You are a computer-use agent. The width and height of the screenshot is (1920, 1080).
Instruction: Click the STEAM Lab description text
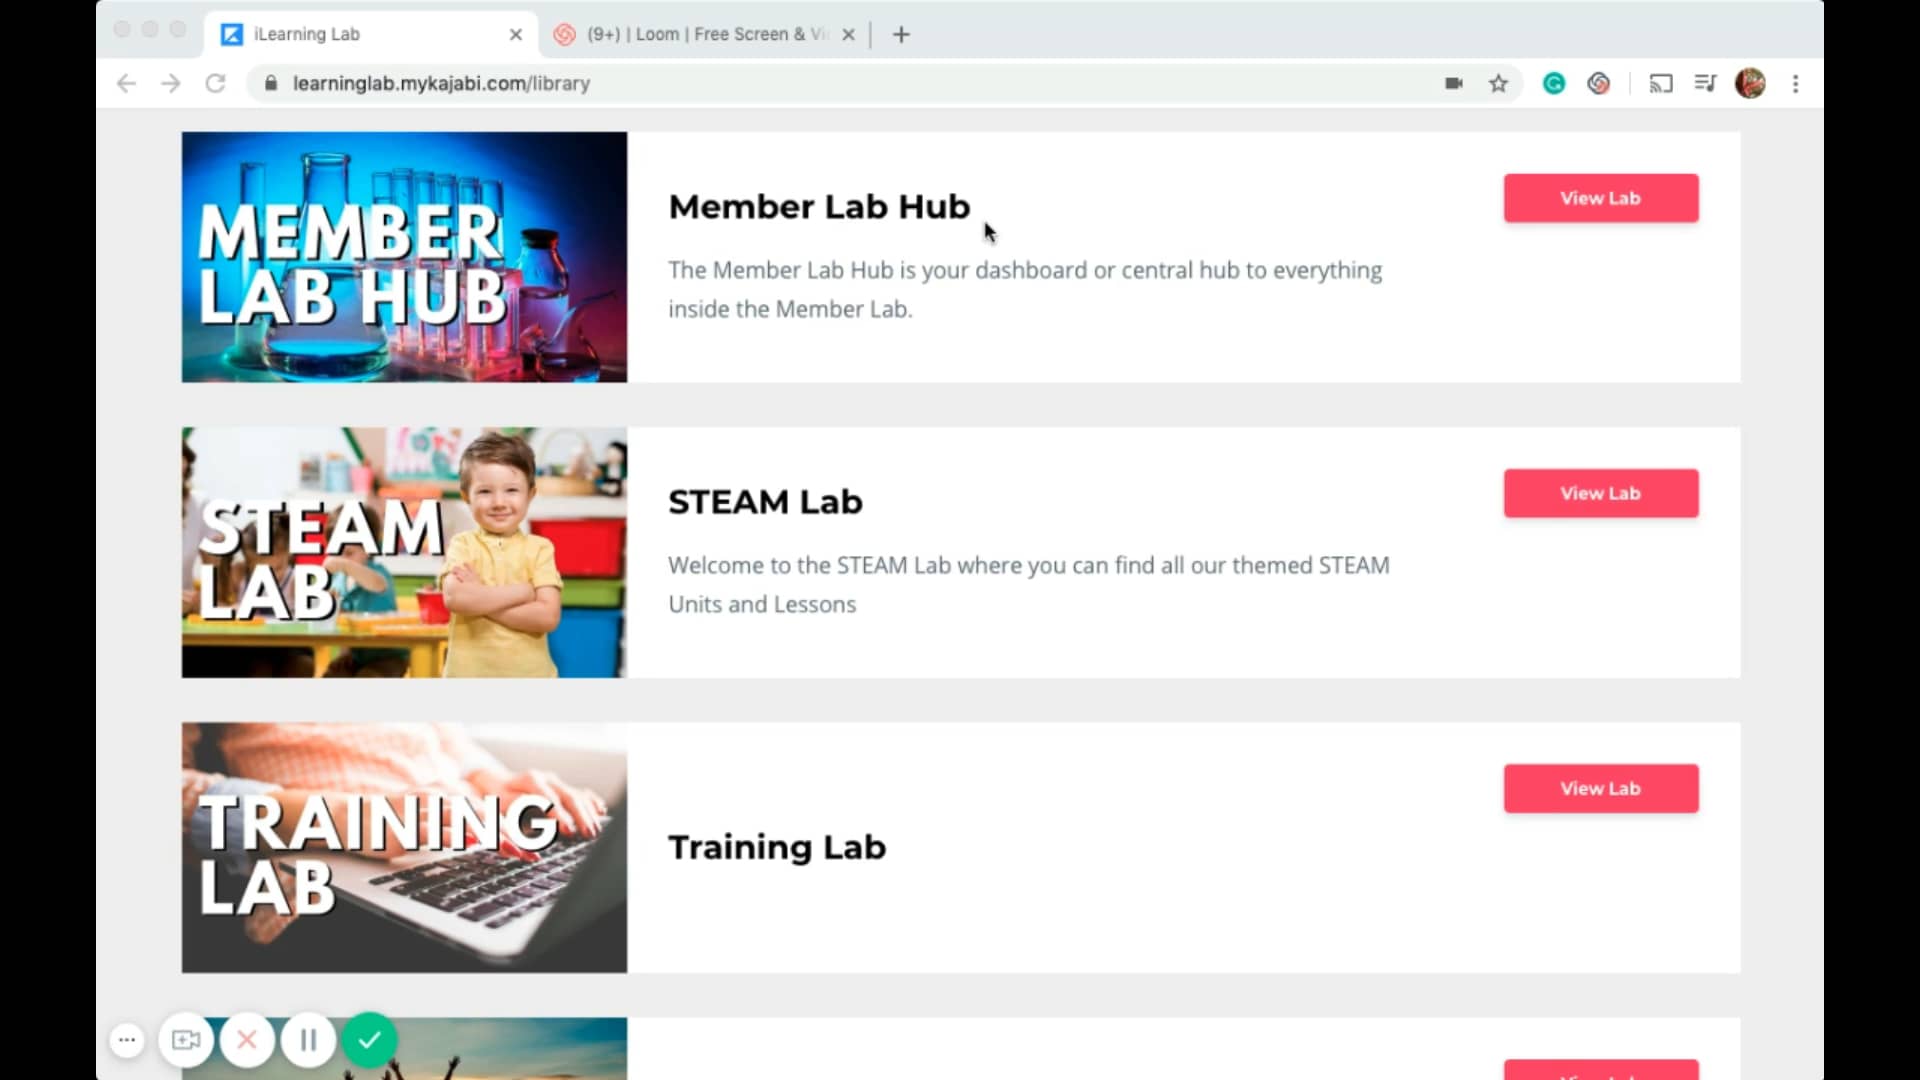[1029, 584]
